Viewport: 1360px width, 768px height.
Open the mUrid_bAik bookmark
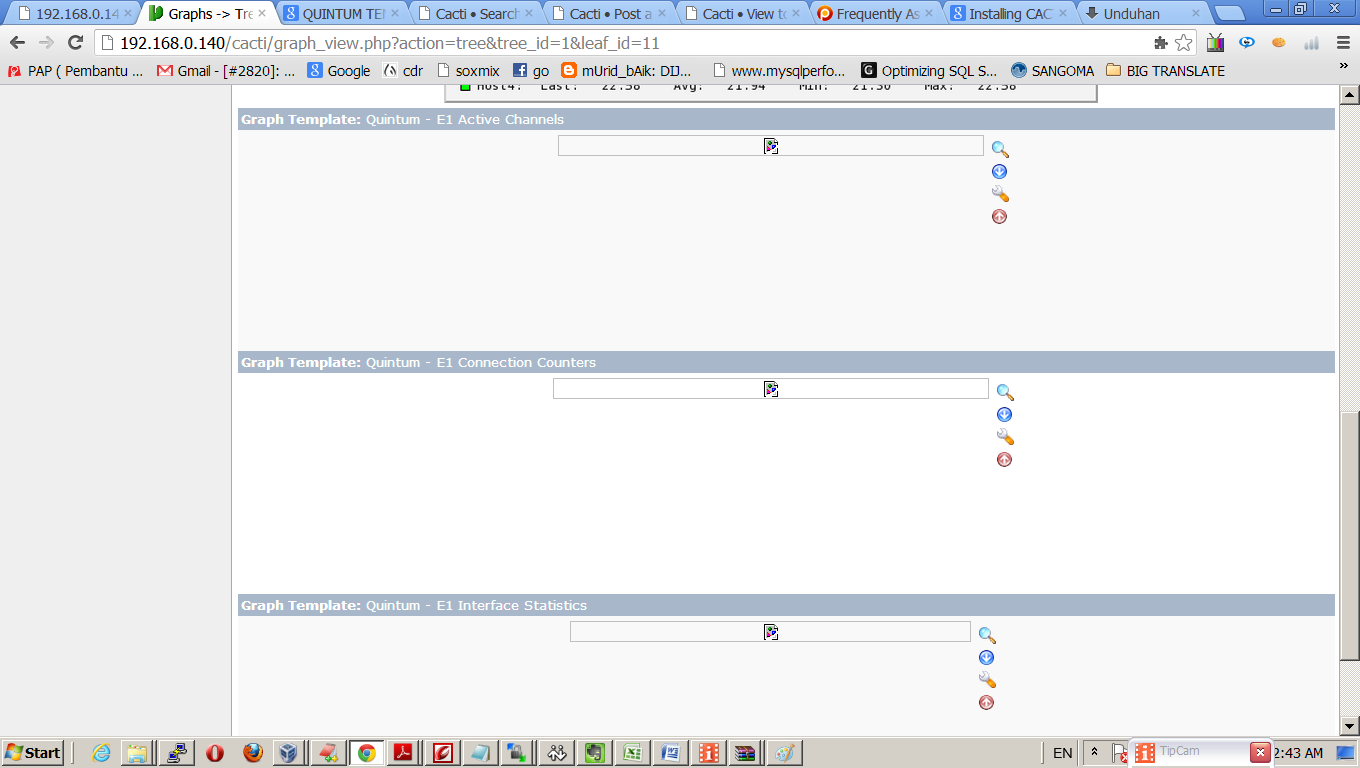point(627,71)
